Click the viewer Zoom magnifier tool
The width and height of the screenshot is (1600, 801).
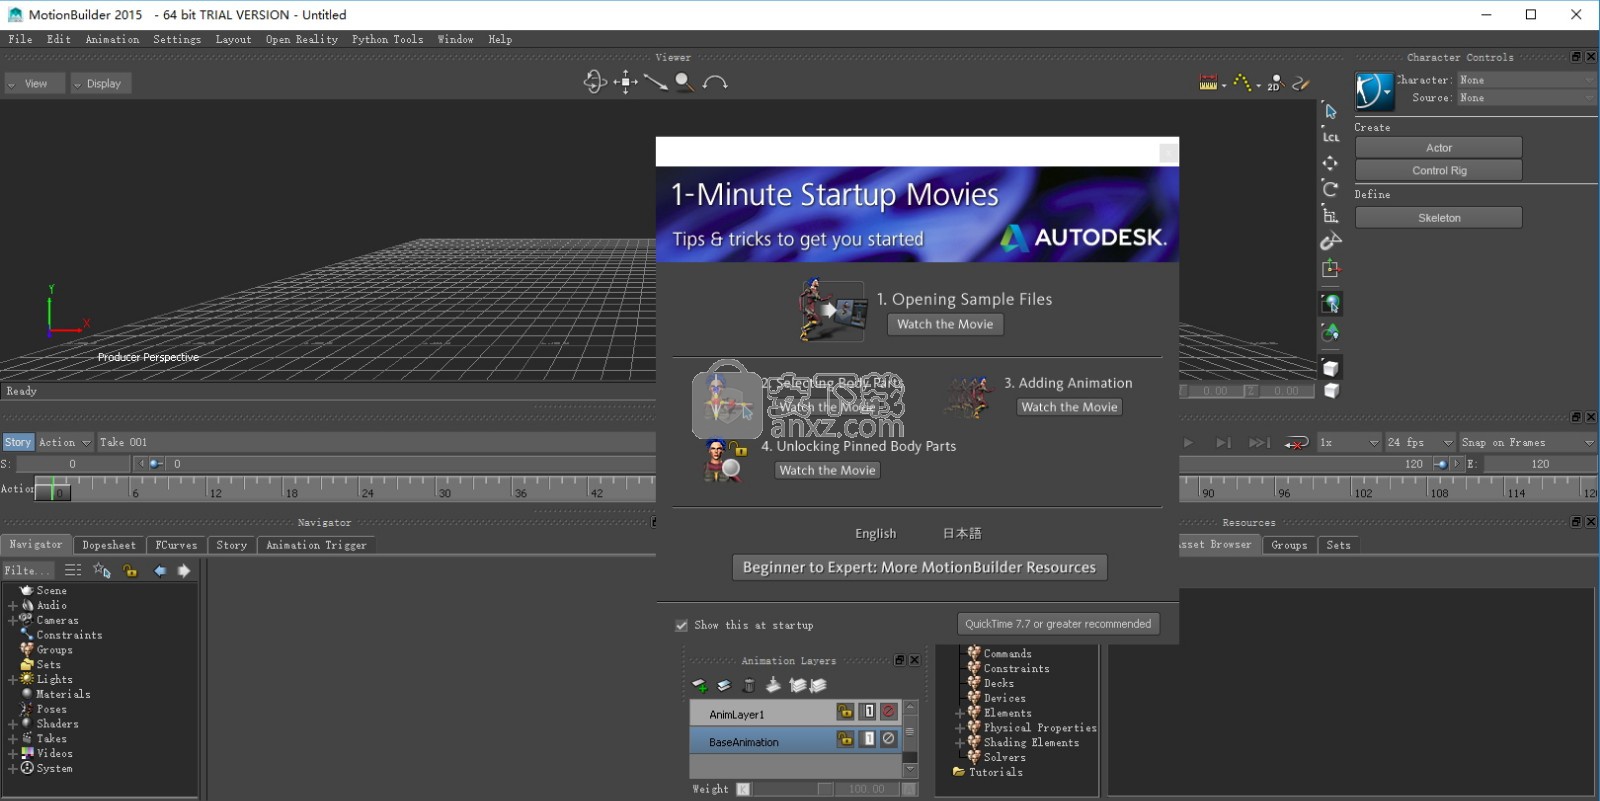[x=684, y=82]
